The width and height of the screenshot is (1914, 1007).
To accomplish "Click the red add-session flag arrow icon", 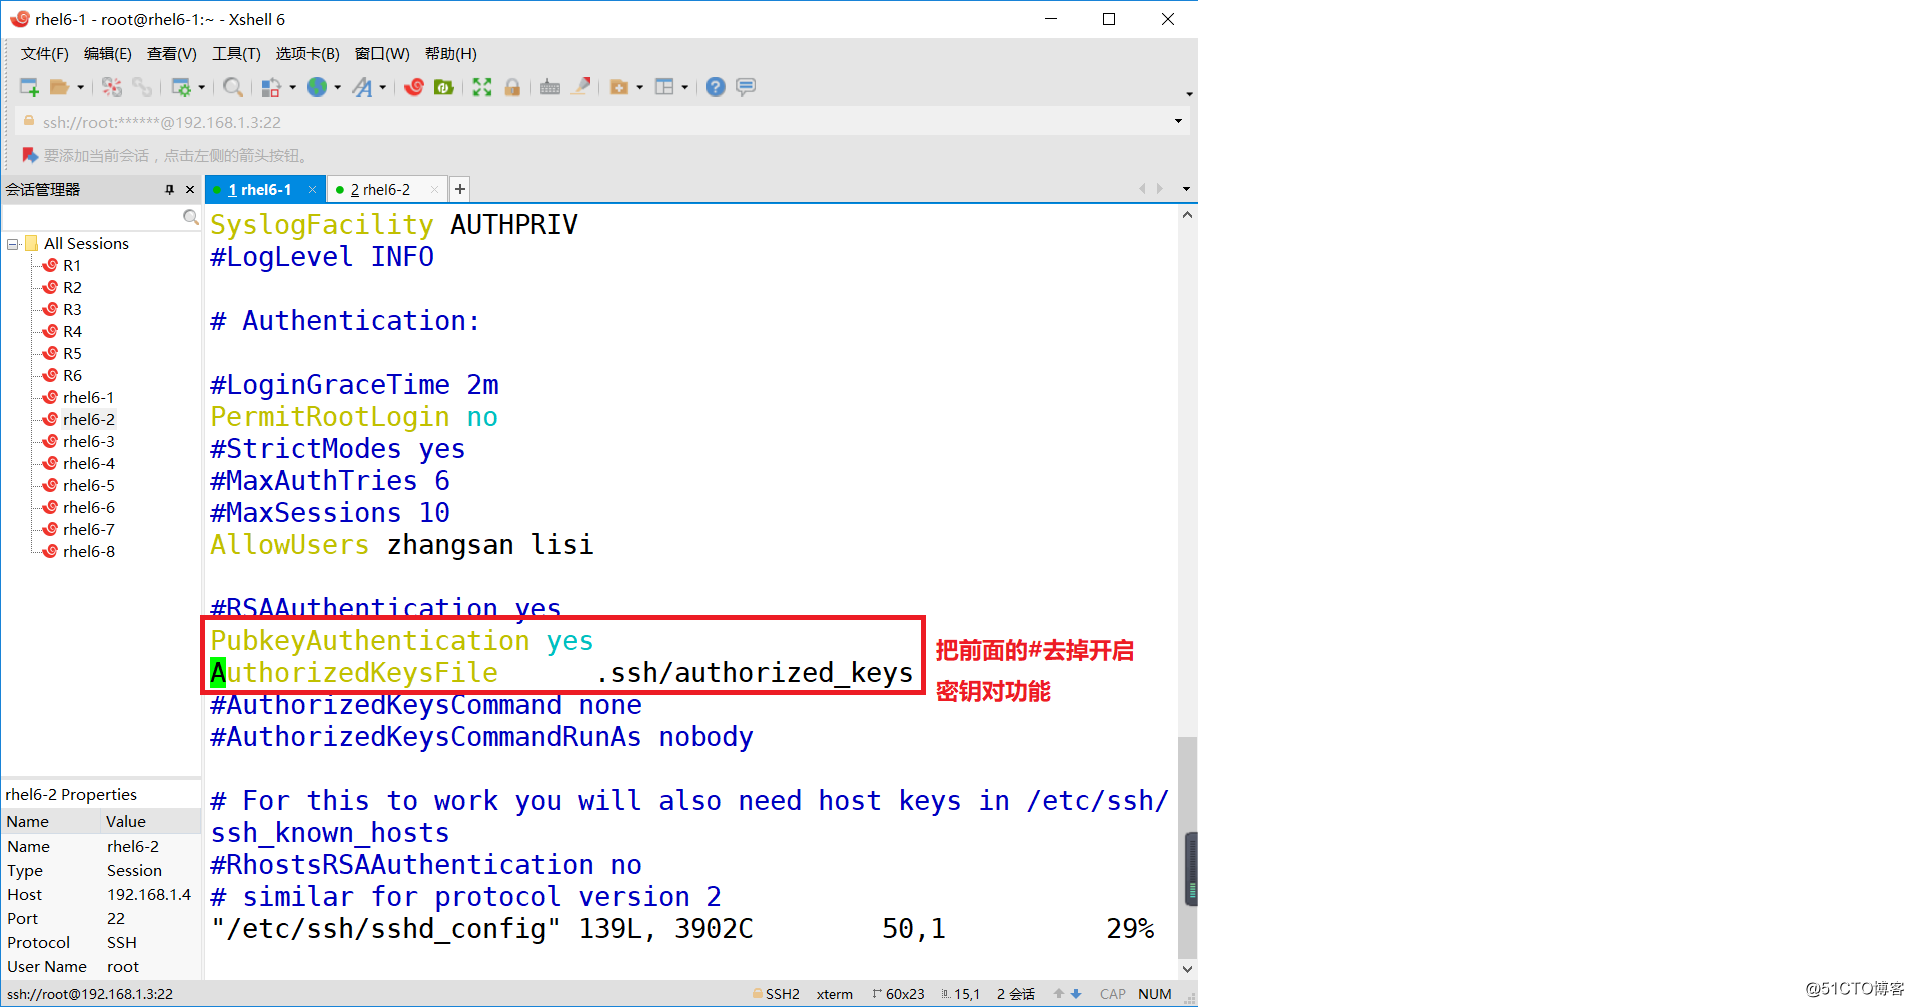I will (x=30, y=156).
